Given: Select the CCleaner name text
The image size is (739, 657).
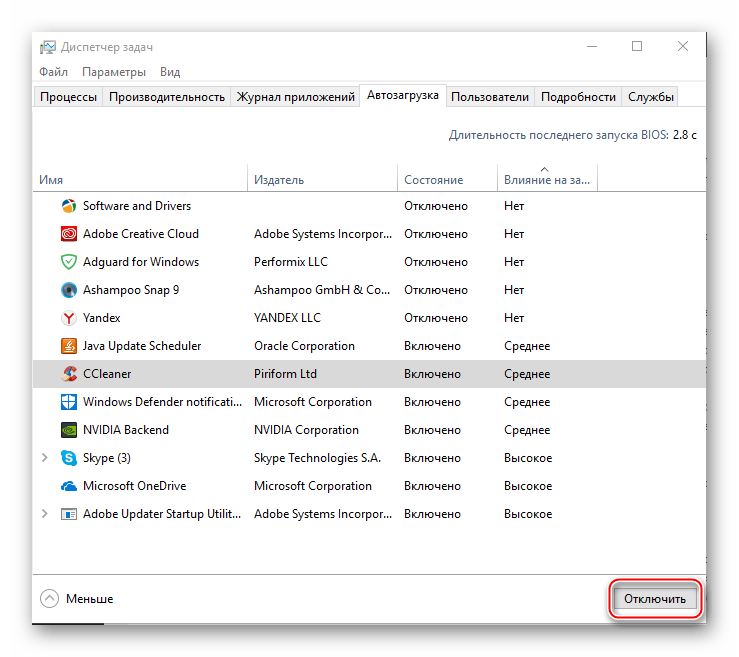Looking at the screenshot, I should click(x=107, y=374).
